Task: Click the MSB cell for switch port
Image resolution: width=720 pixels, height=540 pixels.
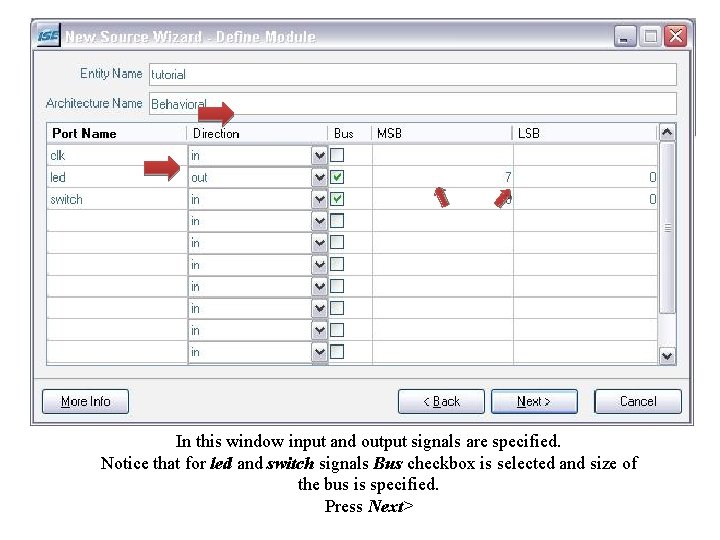Action: click(443, 199)
